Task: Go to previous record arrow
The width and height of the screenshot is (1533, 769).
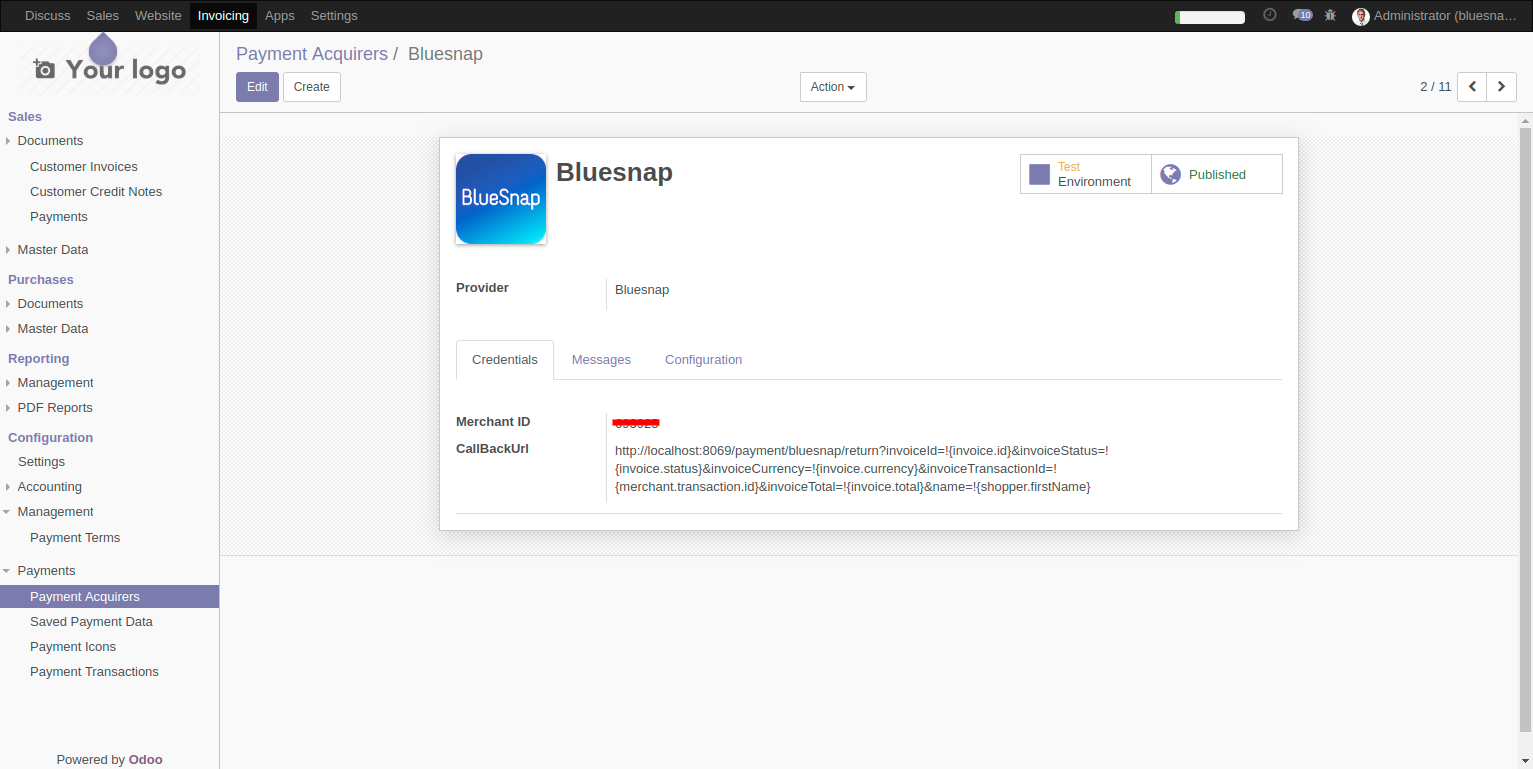Action: click(1472, 87)
